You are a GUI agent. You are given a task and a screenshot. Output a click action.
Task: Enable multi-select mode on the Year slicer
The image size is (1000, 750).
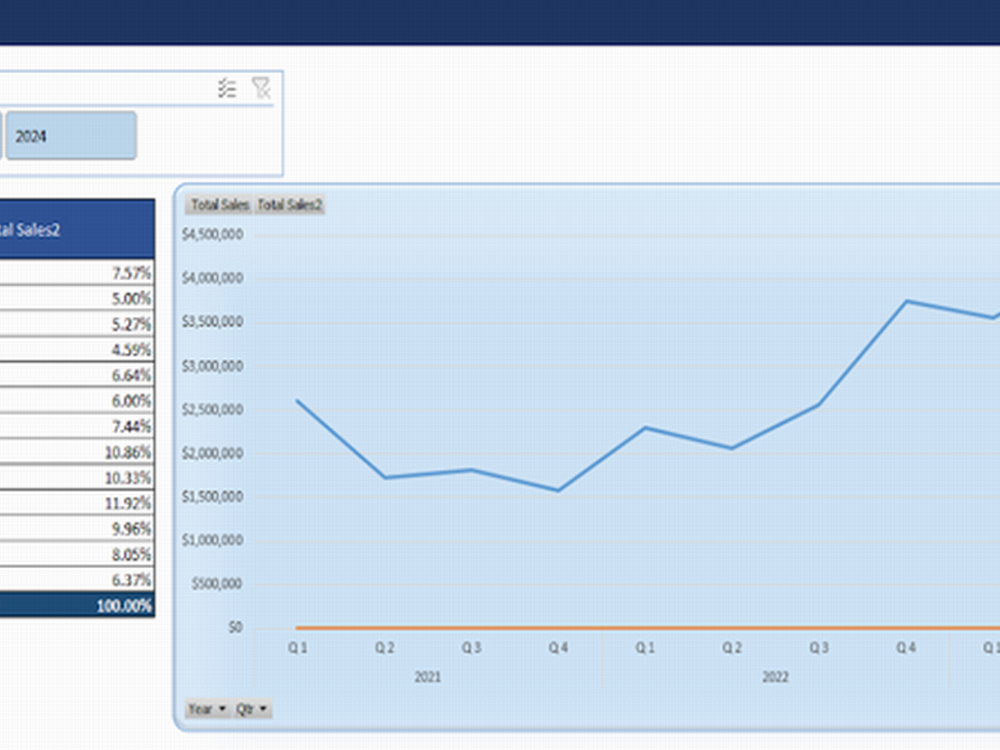tap(225, 87)
